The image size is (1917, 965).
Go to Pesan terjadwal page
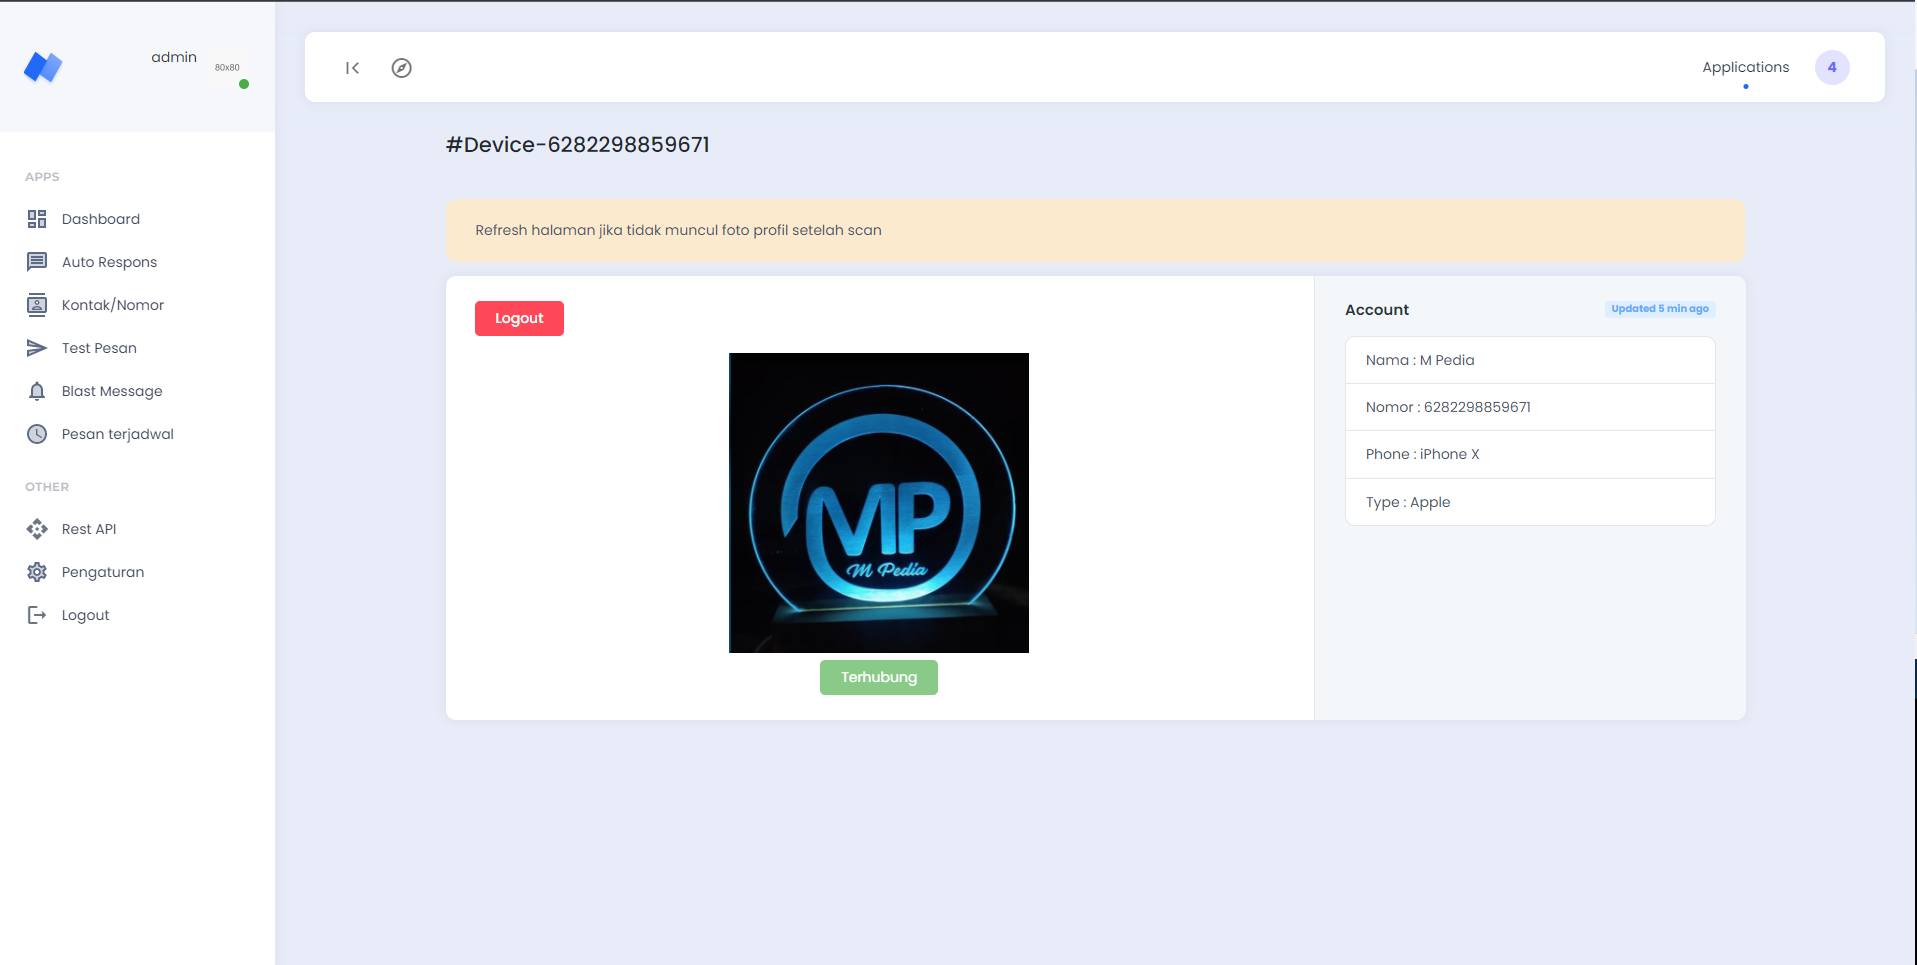tap(117, 434)
